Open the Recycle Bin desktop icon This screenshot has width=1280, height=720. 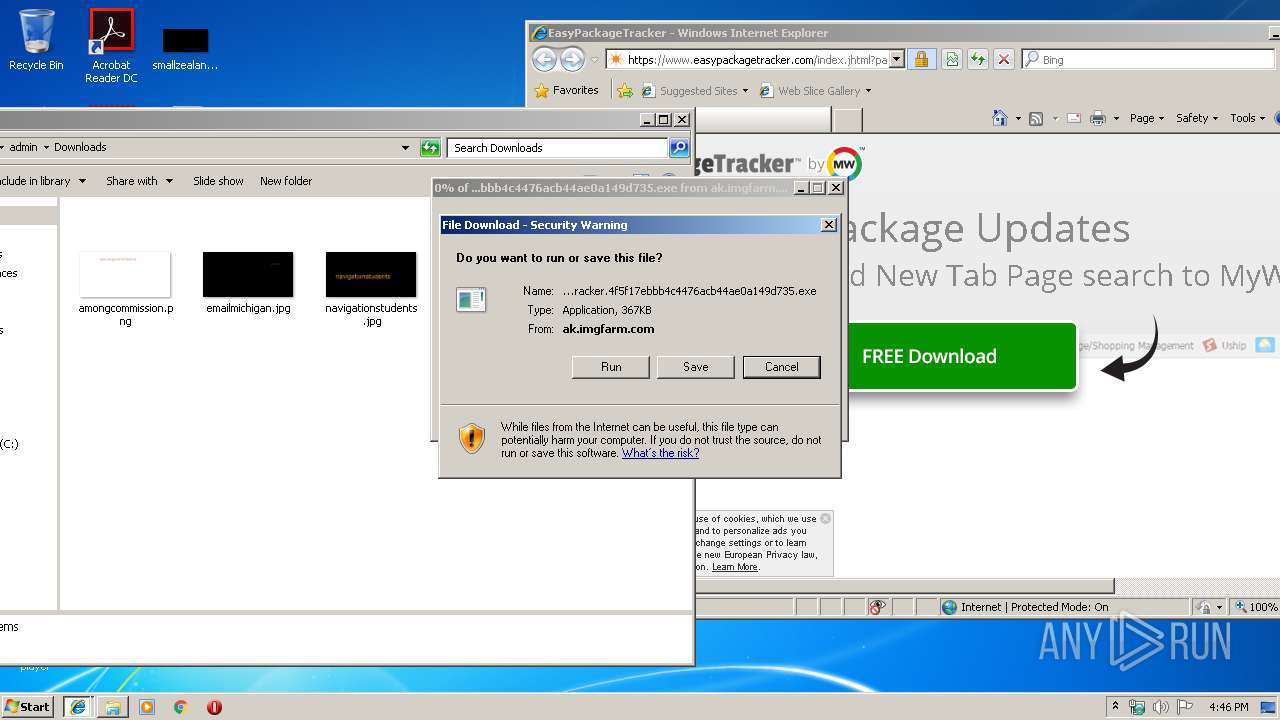click(x=36, y=40)
